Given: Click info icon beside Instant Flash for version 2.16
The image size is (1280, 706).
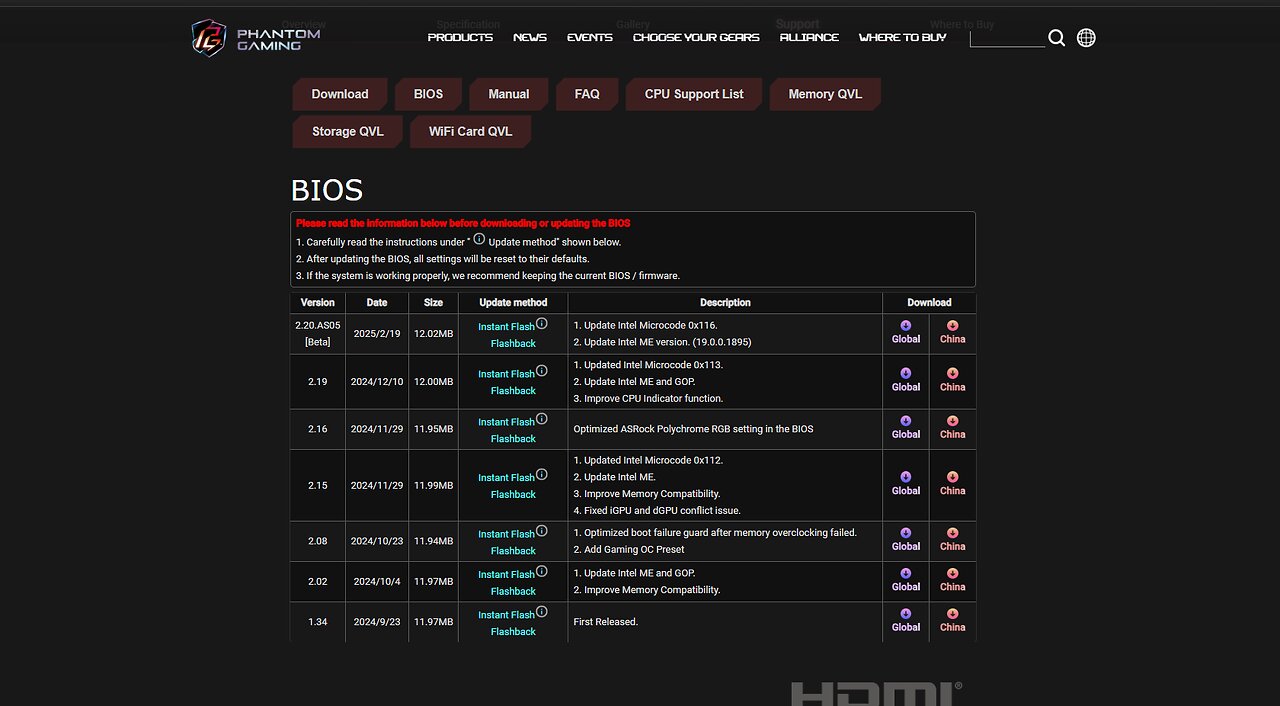Looking at the screenshot, I should coord(541,418).
